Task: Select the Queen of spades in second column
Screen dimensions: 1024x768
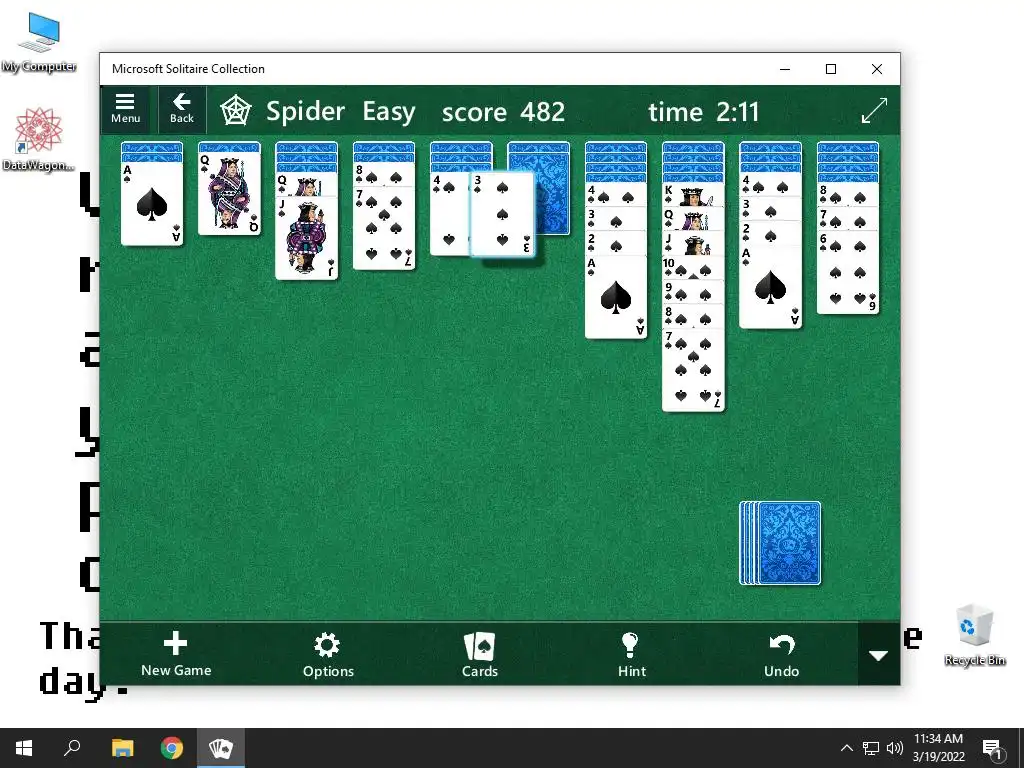Action: pos(229,193)
